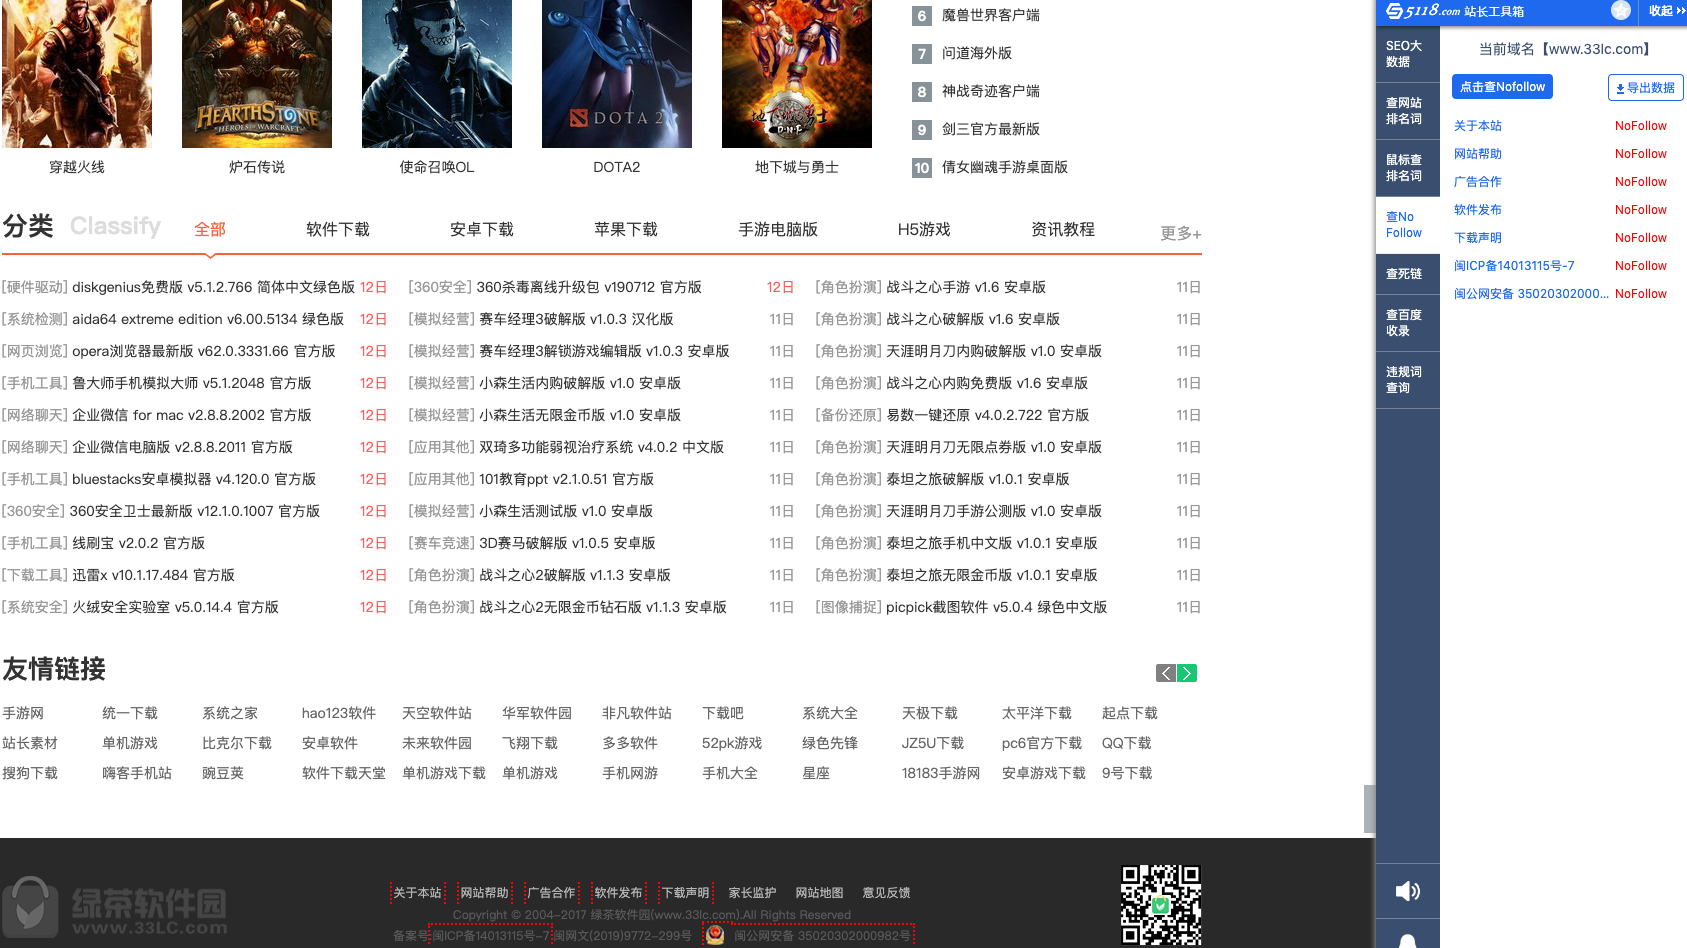The height and width of the screenshot is (948, 1687).
Task: Open the 炉石传说 game thumbnail
Action: [x=257, y=74]
